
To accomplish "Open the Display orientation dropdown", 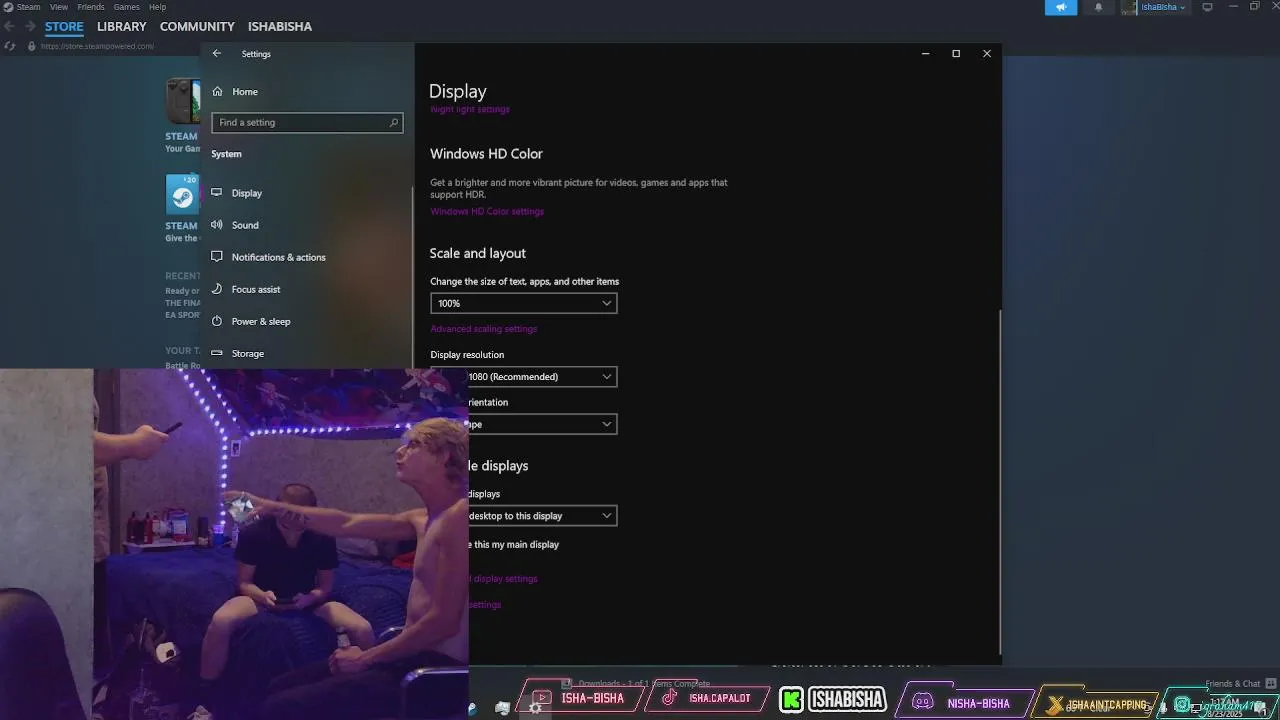I will (x=524, y=424).
